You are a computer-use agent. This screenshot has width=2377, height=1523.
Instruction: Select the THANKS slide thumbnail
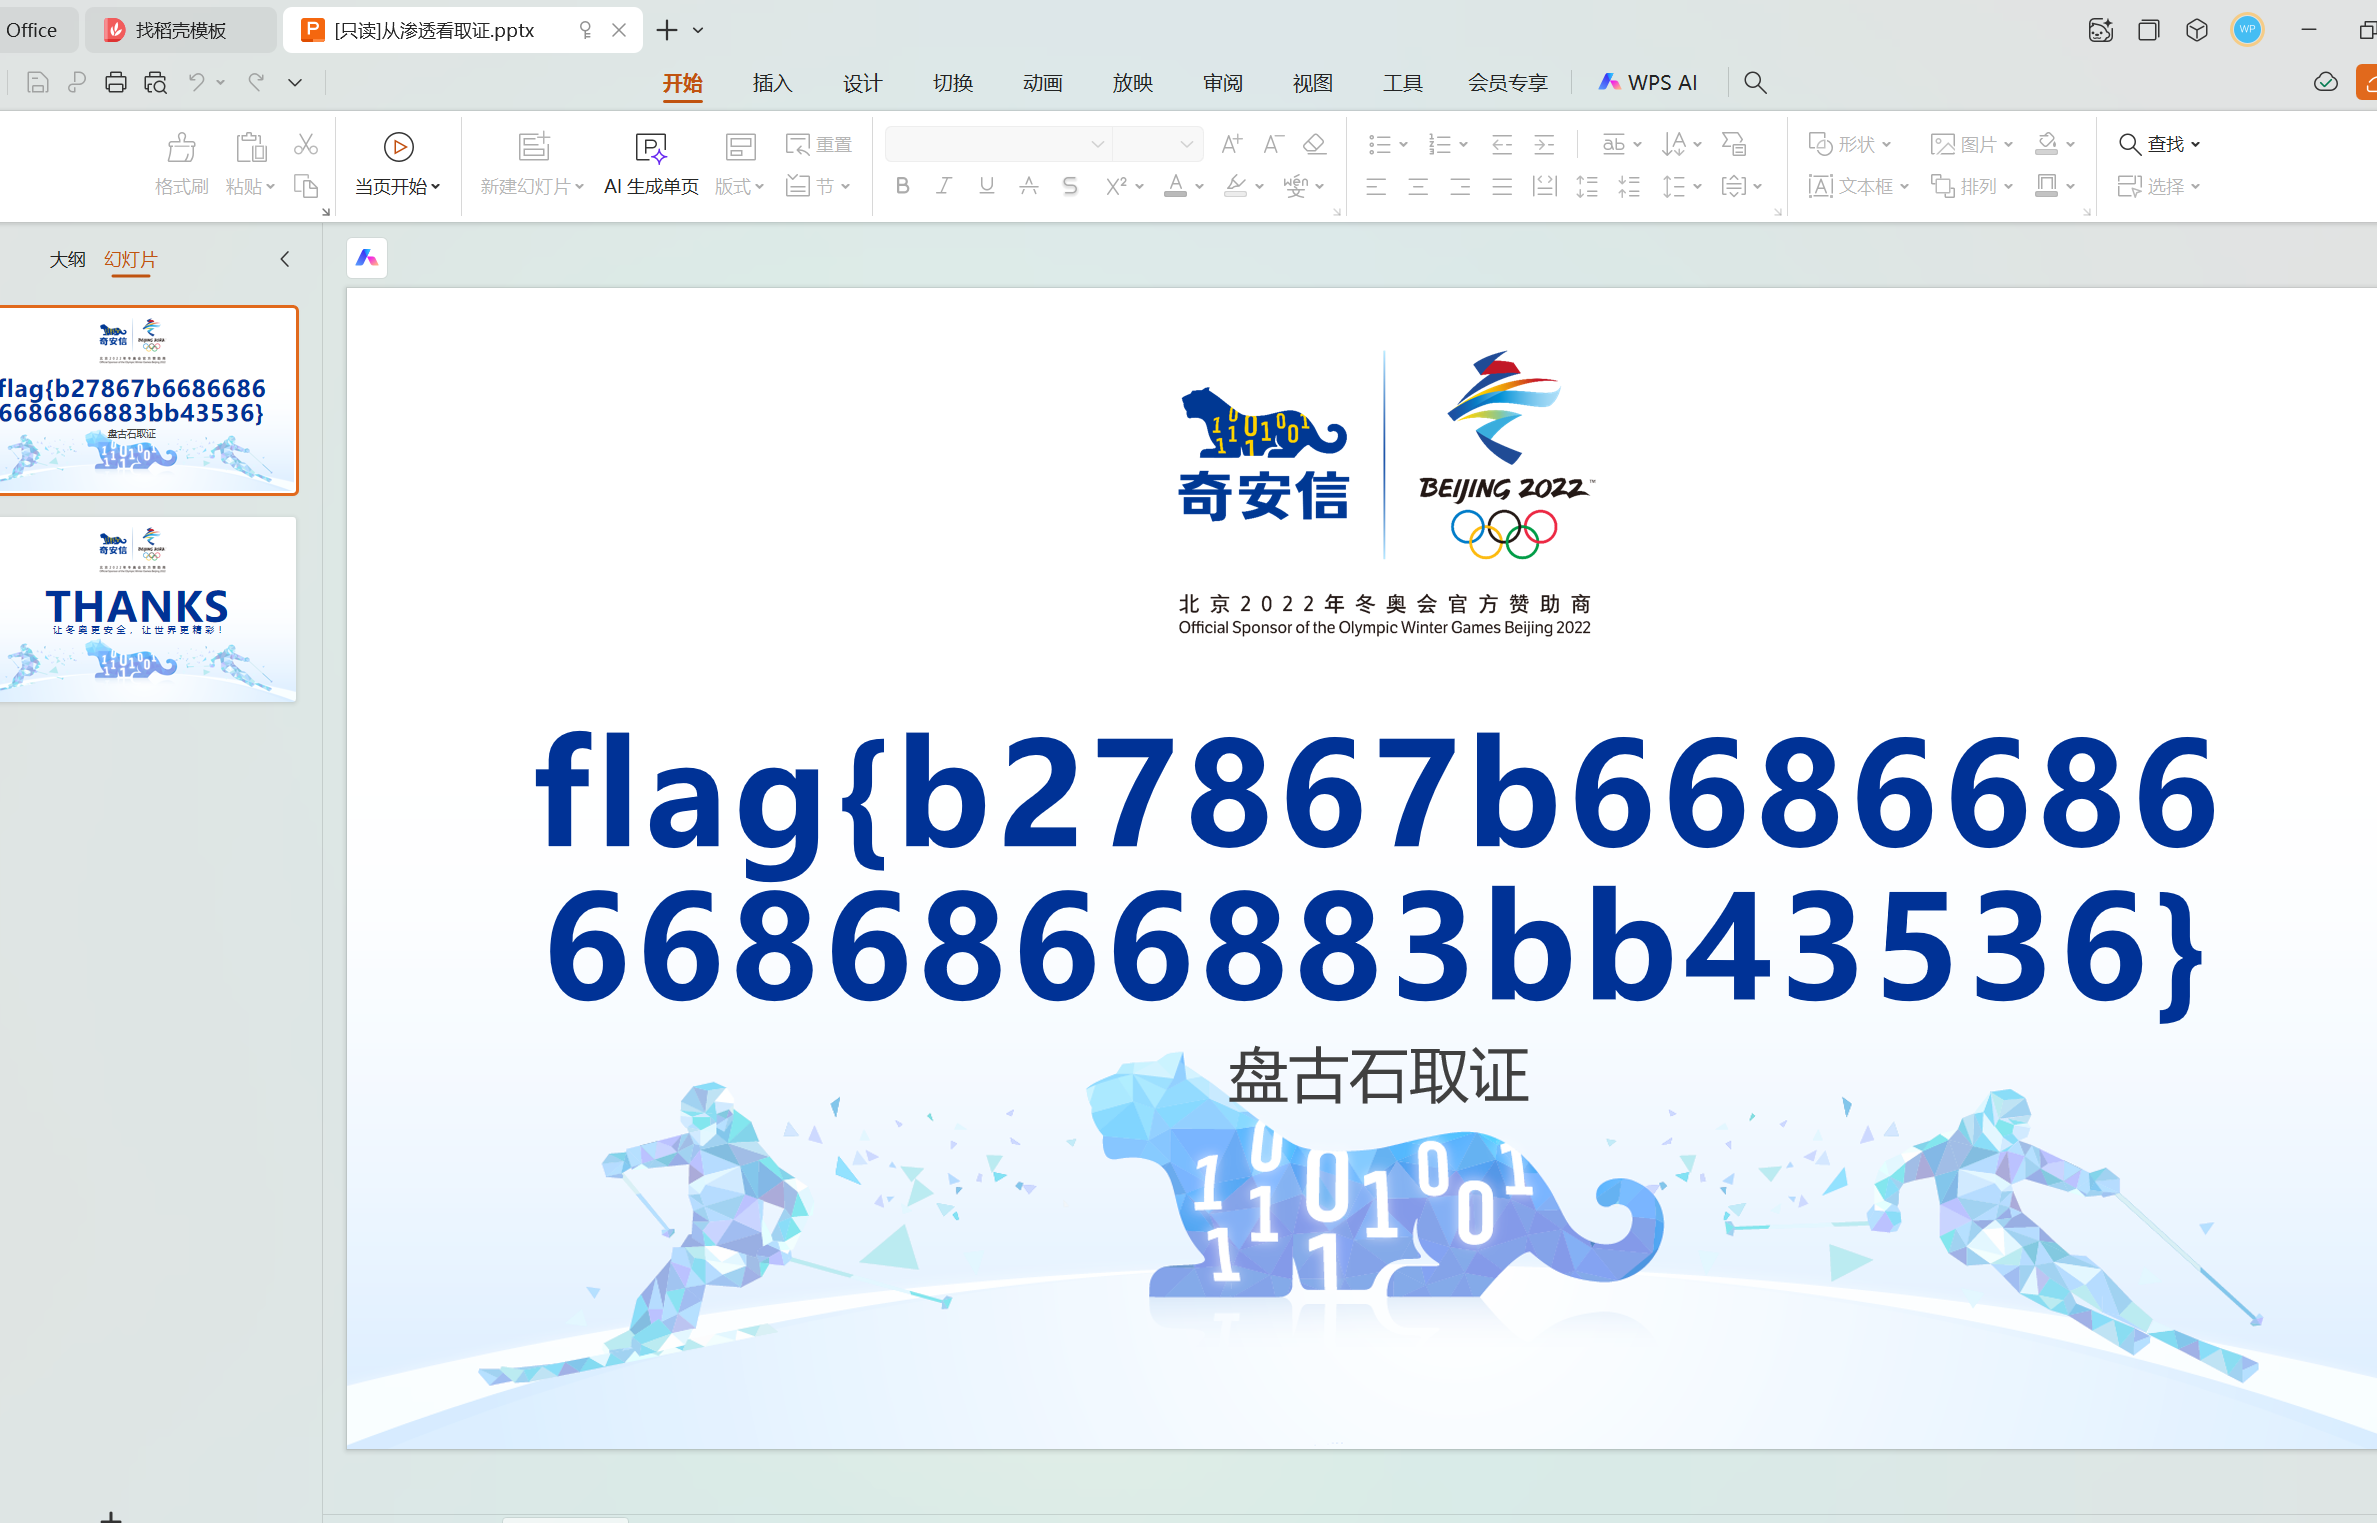point(148,609)
